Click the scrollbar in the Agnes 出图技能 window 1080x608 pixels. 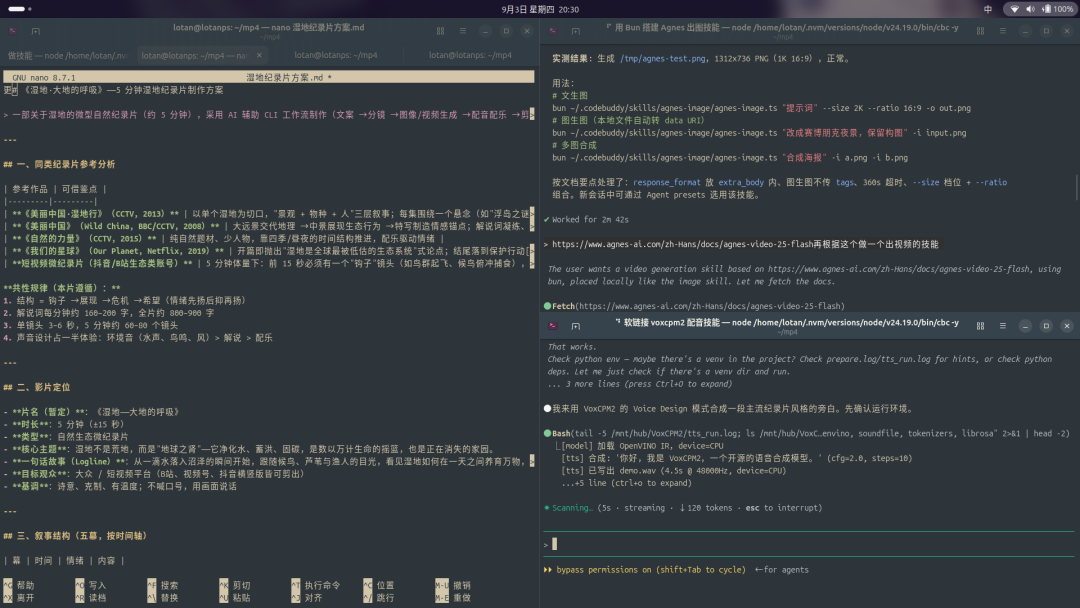pyautogui.click(x=1076, y=188)
